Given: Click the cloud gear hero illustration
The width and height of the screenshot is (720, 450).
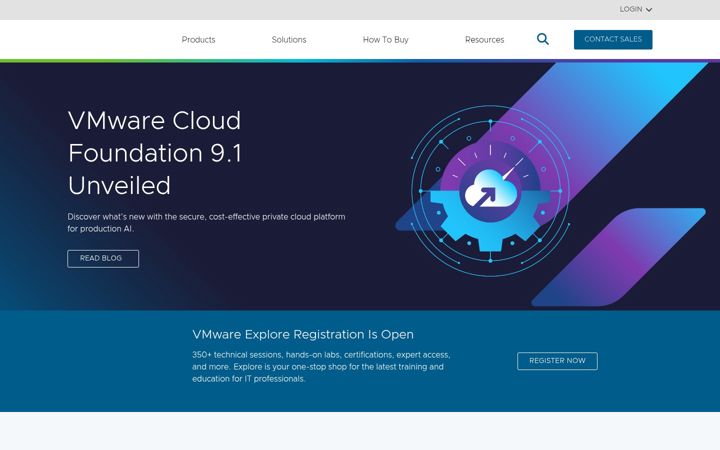Looking at the screenshot, I should (x=490, y=191).
